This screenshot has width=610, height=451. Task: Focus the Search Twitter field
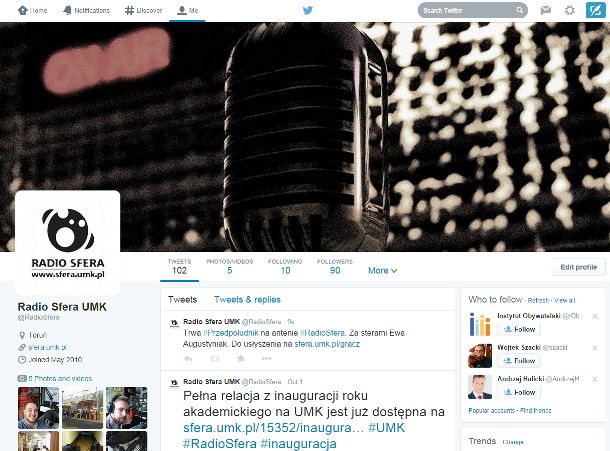point(473,11)
